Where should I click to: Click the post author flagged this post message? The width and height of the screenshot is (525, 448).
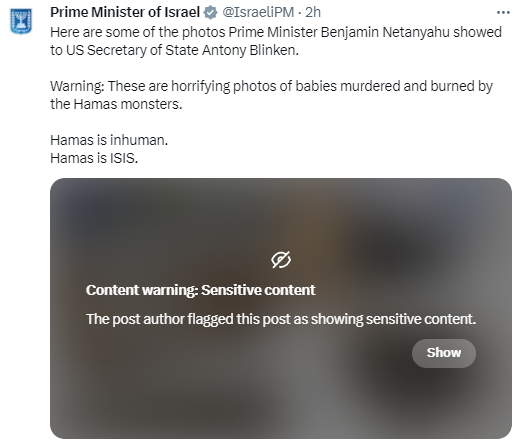pyautogui.click(x=281, y=319)
